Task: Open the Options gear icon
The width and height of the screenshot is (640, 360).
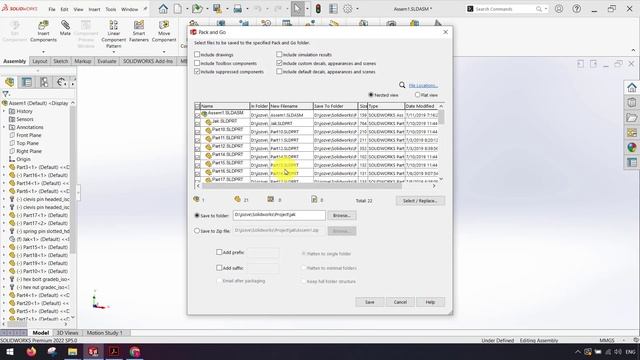Action: click(x=348, y=9)
